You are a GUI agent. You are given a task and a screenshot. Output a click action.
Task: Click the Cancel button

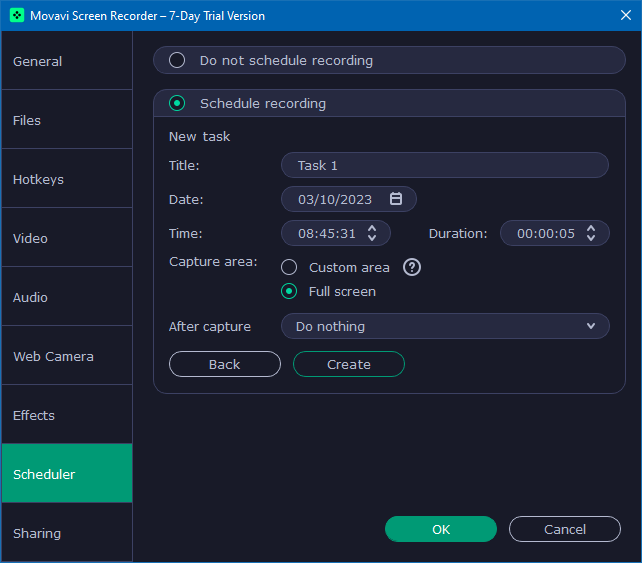pyautogui.click(x=565, y=529)
